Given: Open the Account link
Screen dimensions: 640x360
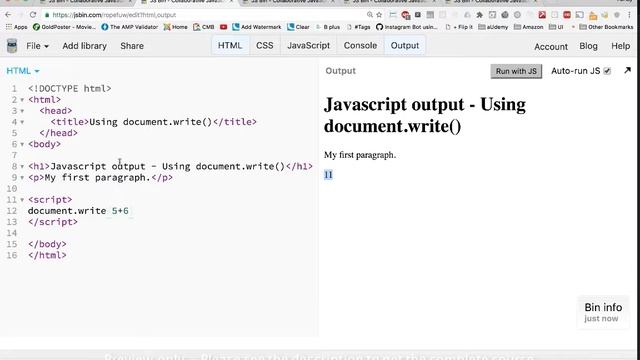Looking at the screenshot, I should 551,47.
